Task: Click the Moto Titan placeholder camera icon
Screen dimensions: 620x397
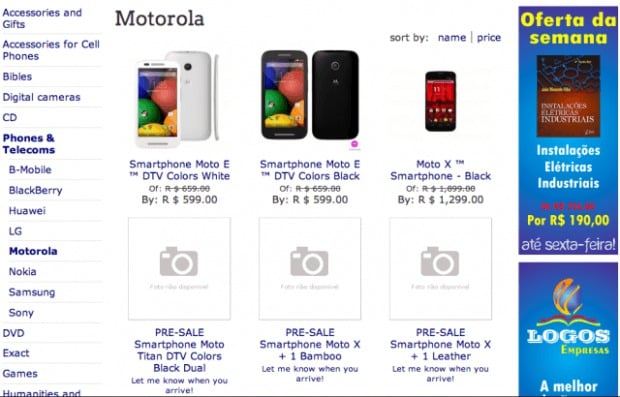Action: [179, 261]
